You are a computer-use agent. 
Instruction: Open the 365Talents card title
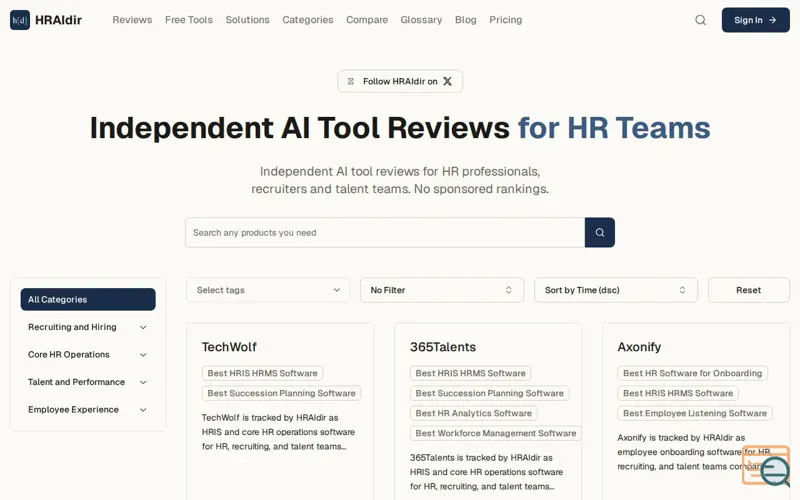[x=443, y=347]
